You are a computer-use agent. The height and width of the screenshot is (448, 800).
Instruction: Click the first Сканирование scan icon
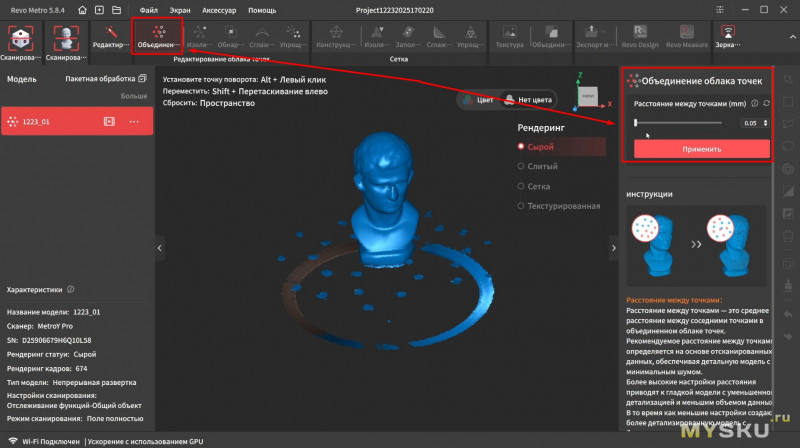tap(22, 38)
